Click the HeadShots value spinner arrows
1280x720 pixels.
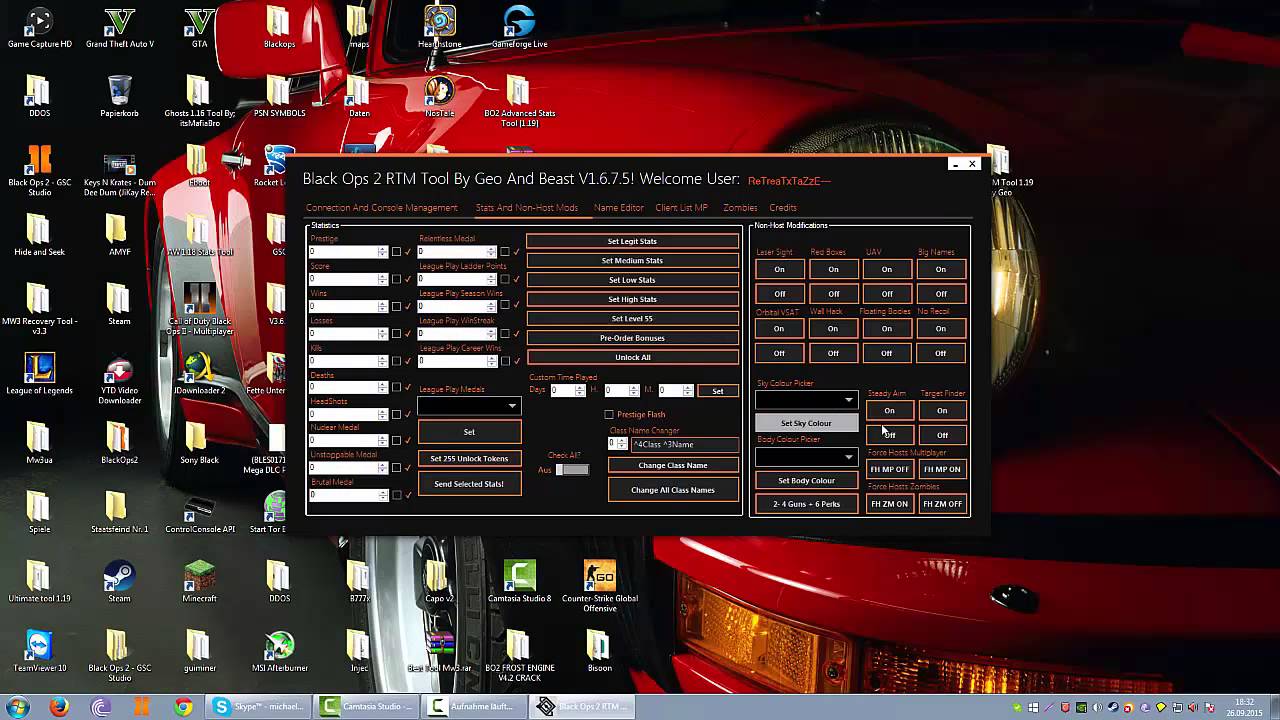coord(382,414)
